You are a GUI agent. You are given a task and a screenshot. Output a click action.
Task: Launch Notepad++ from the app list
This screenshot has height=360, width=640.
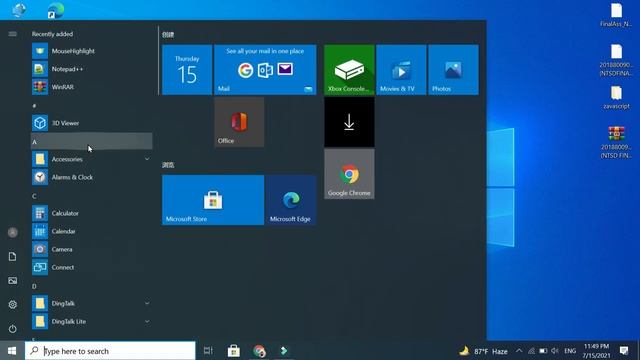(x=92, y=69)
